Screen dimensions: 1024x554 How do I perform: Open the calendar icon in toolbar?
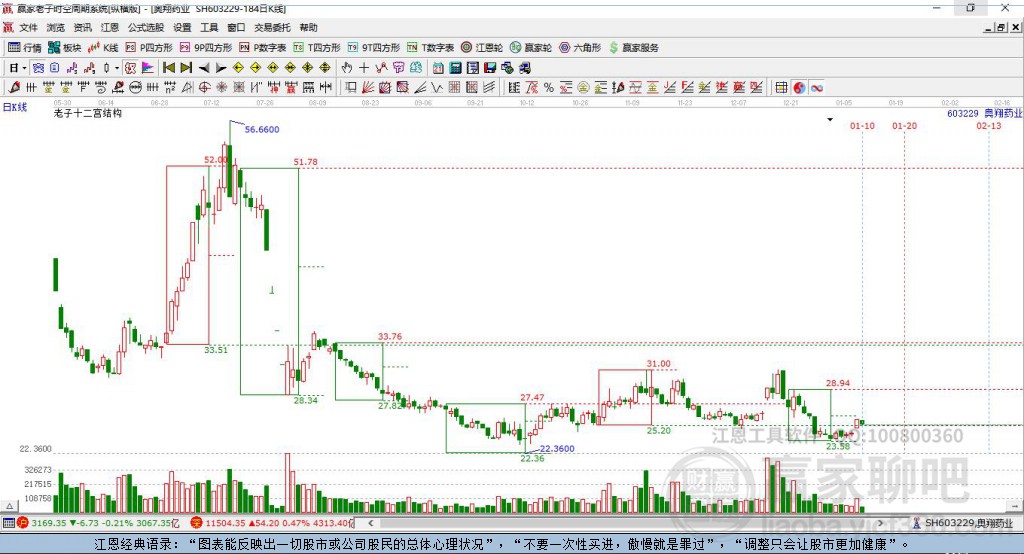[x=438, y=68]
